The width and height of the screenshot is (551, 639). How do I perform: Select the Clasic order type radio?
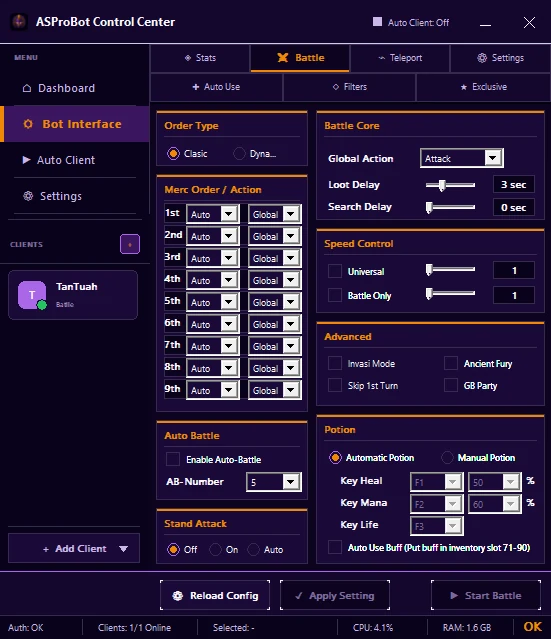pyautogui.click(x=173, y=154)
